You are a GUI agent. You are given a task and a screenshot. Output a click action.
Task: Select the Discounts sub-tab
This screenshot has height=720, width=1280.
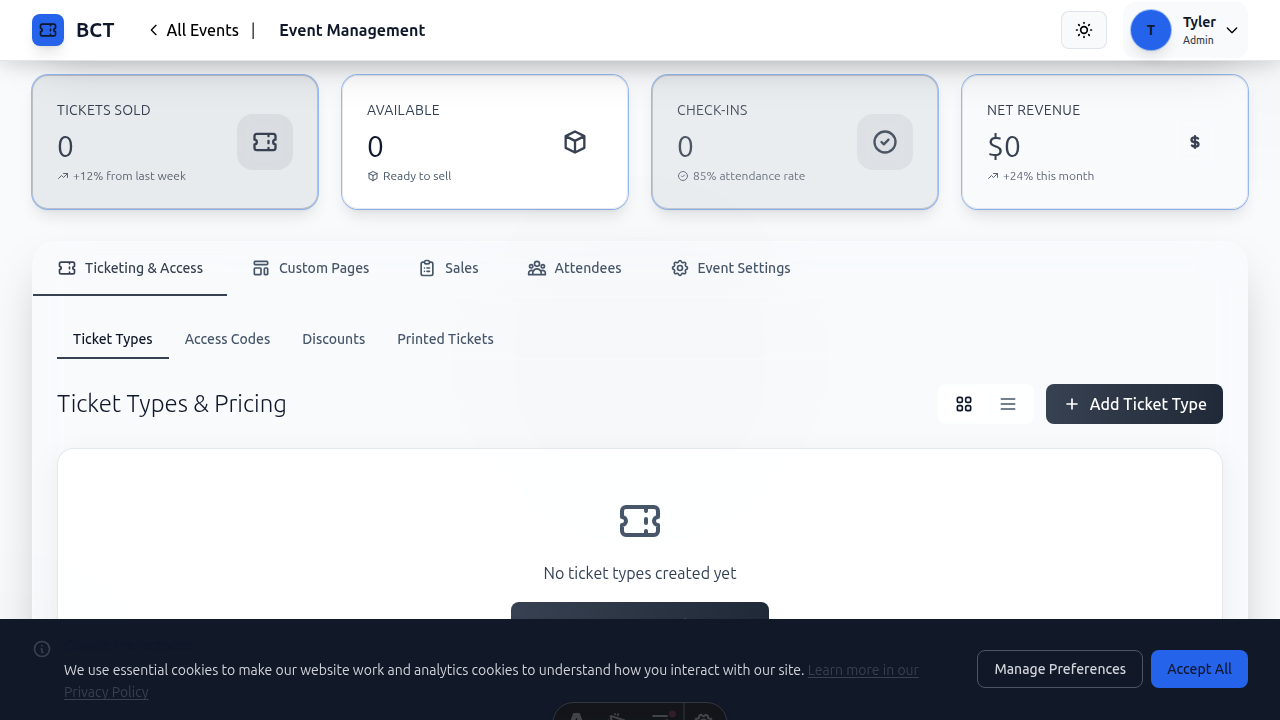333,339
